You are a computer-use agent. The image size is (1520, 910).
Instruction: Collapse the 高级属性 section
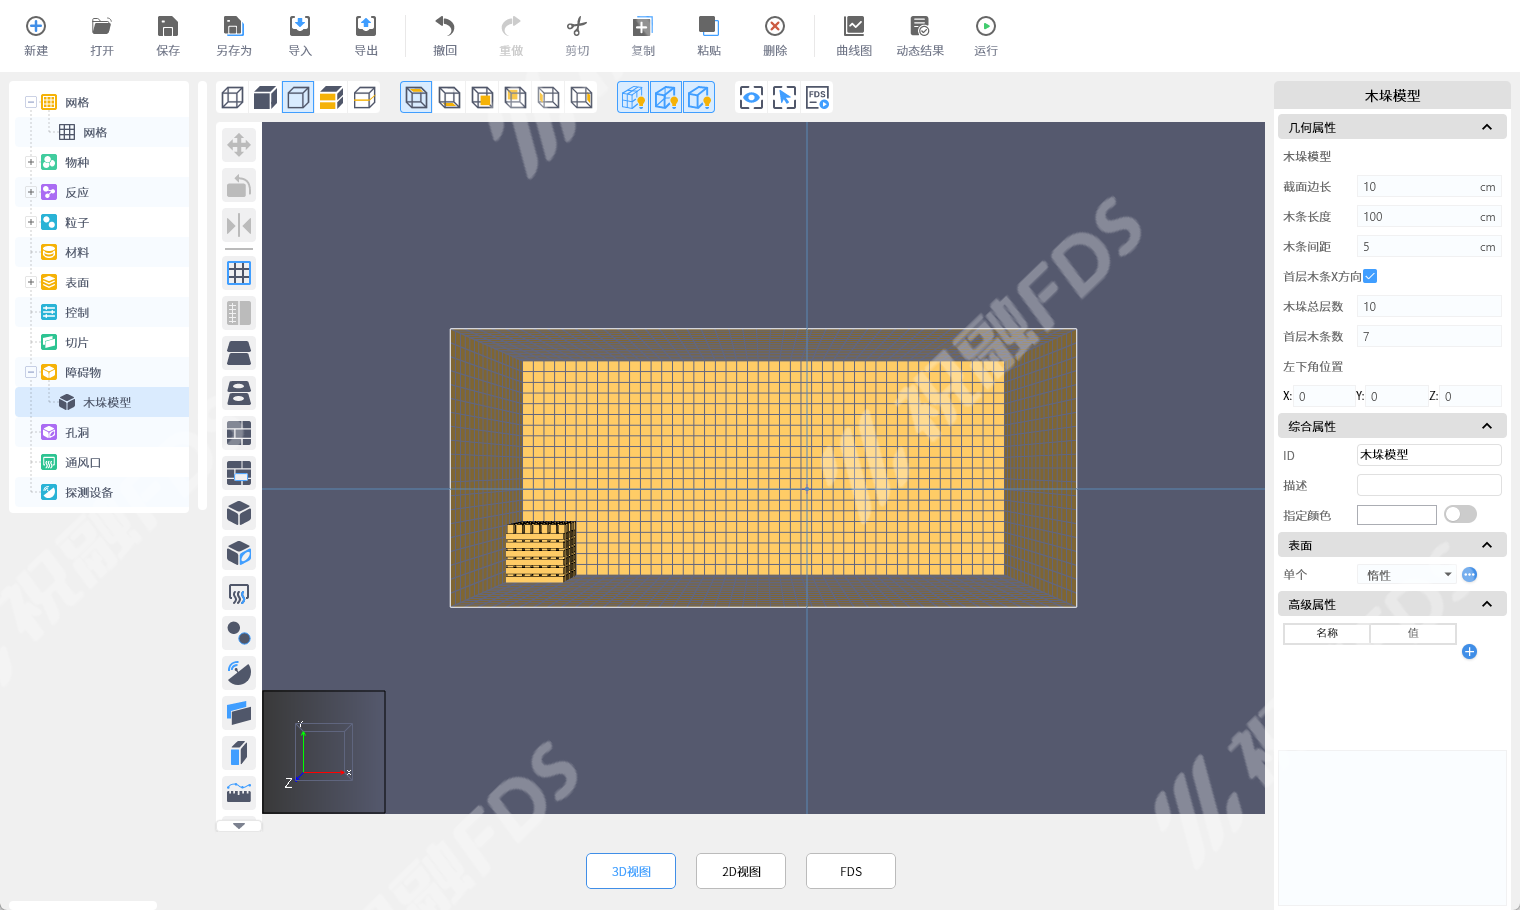point(1487,604)
